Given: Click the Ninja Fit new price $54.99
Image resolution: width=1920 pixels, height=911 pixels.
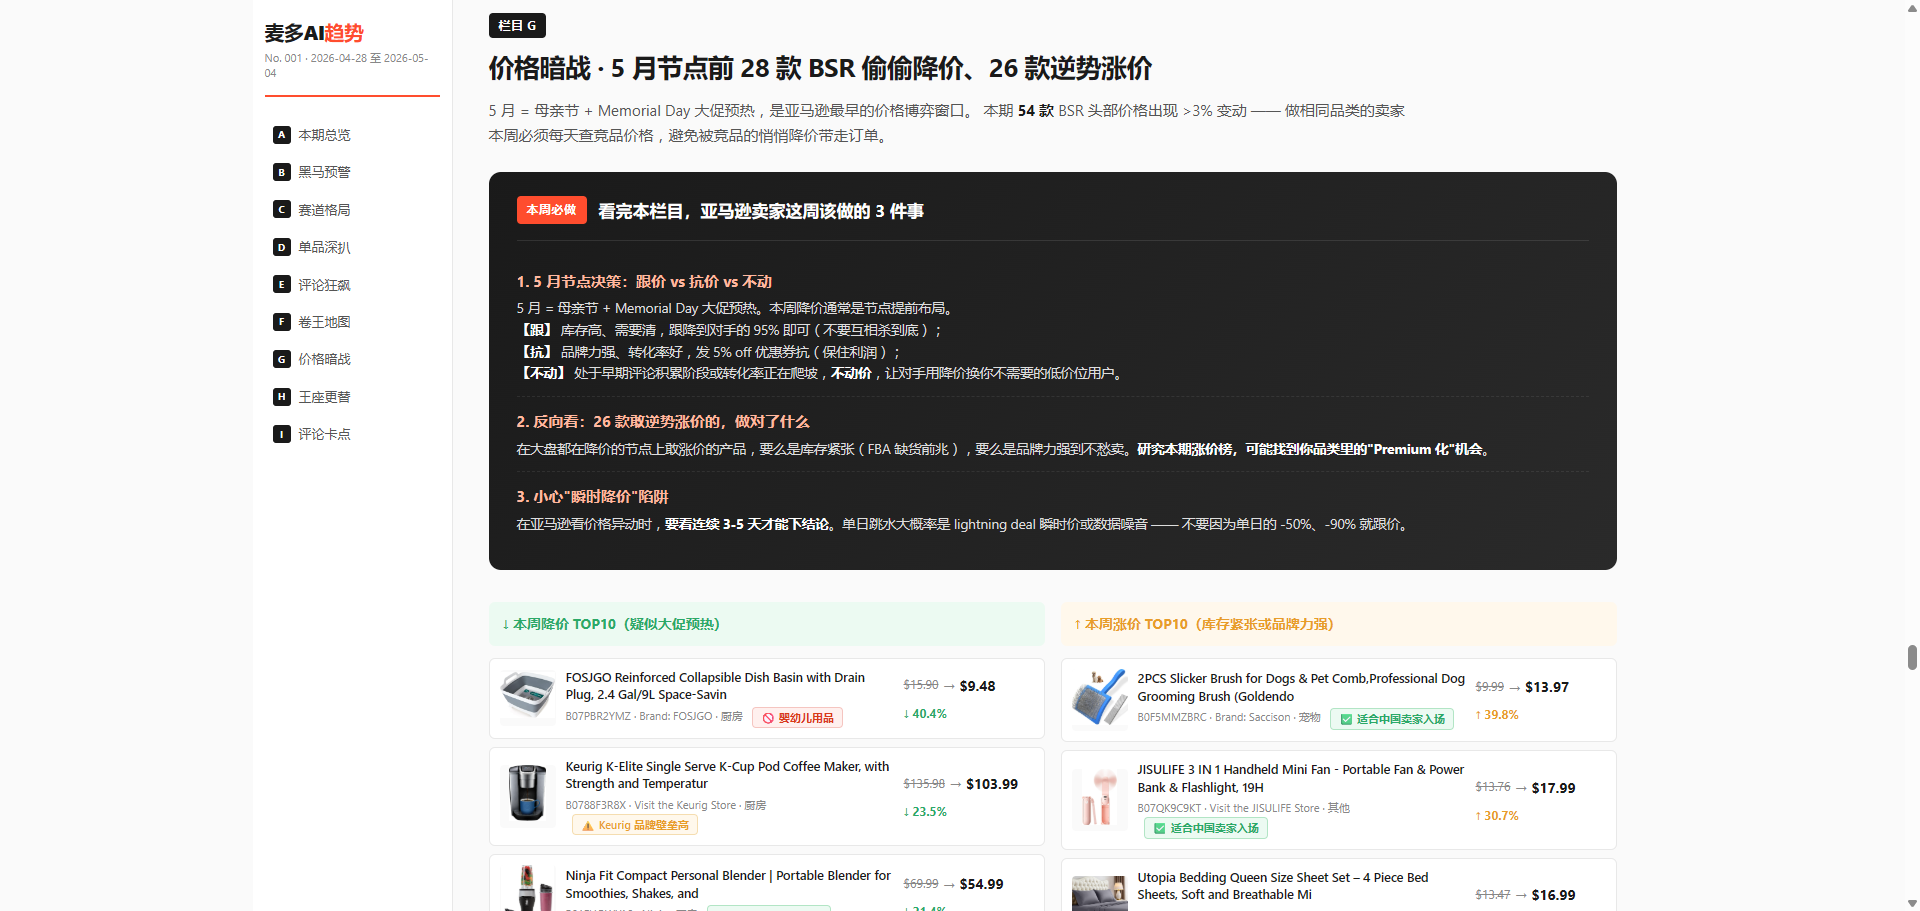Looking at the screenshot, I should 981,884.
